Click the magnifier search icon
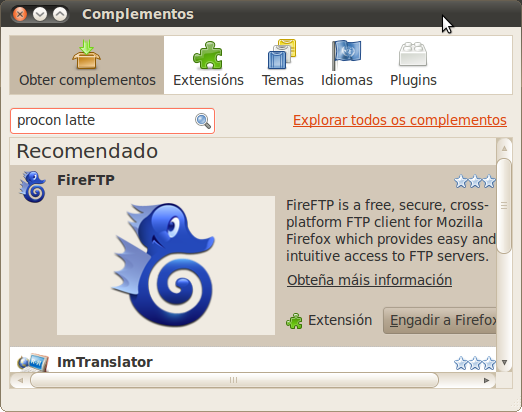Viewport: 522px width, 412px height. (203, 121)
